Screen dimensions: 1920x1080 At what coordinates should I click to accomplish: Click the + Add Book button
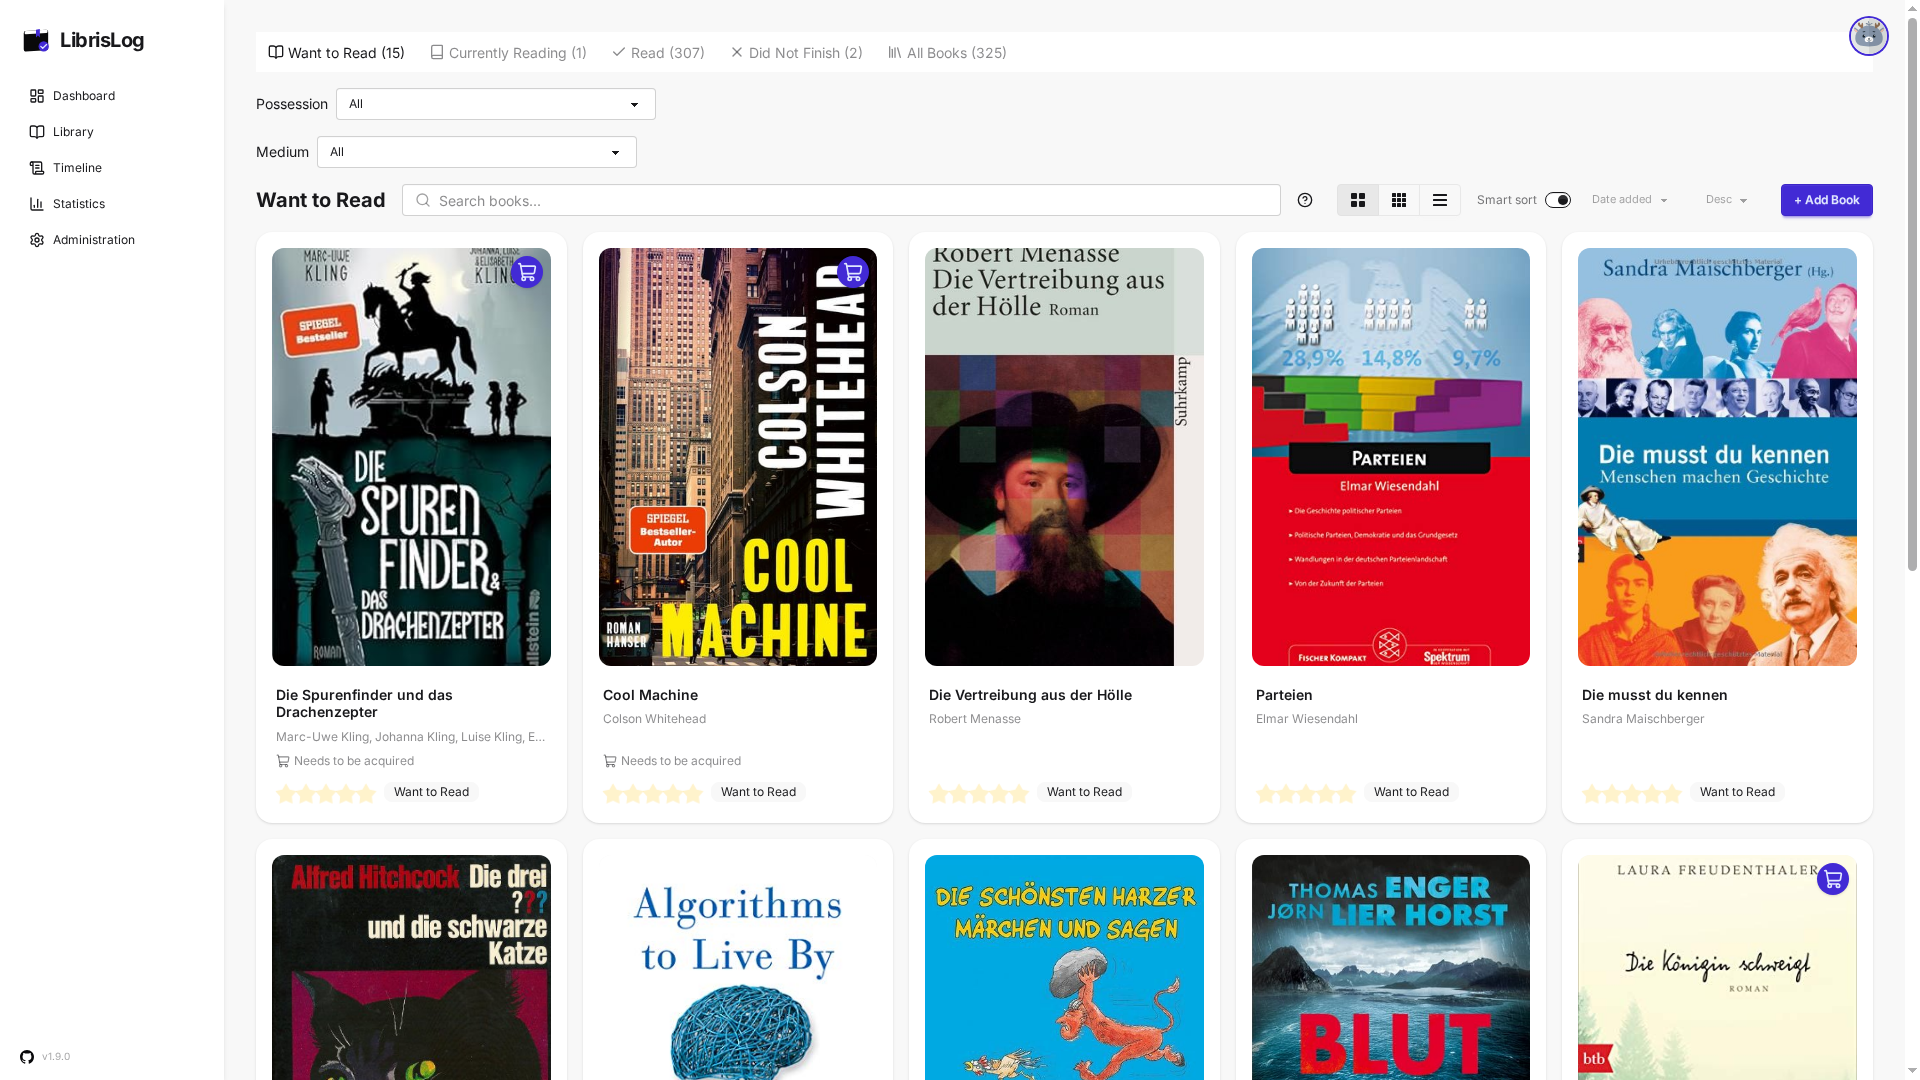pos(1826,200)
